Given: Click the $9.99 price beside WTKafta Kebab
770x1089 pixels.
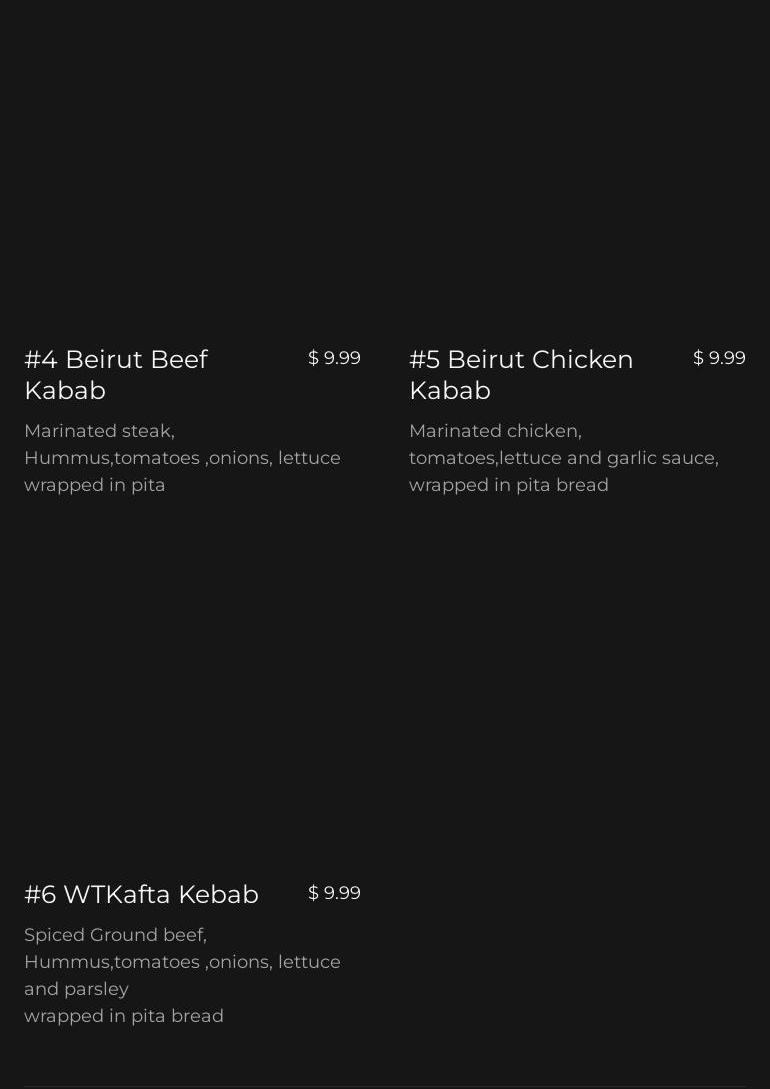Looking at the screenshot, I should pyautogui.click(x=334, y=893).
